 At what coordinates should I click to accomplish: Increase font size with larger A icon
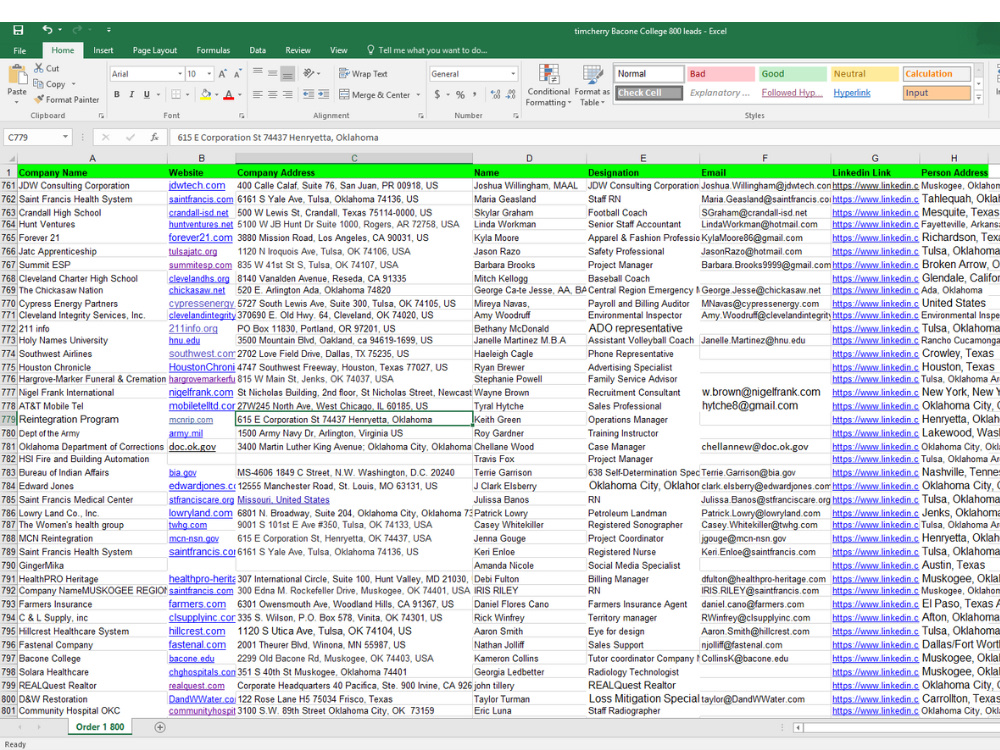(x=223, y=74)
